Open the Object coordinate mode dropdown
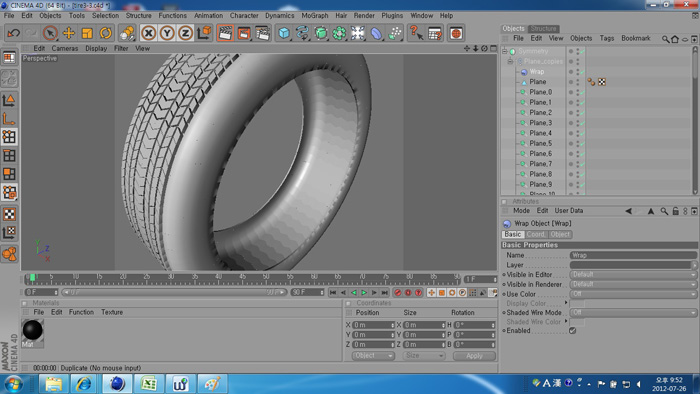 373,356
